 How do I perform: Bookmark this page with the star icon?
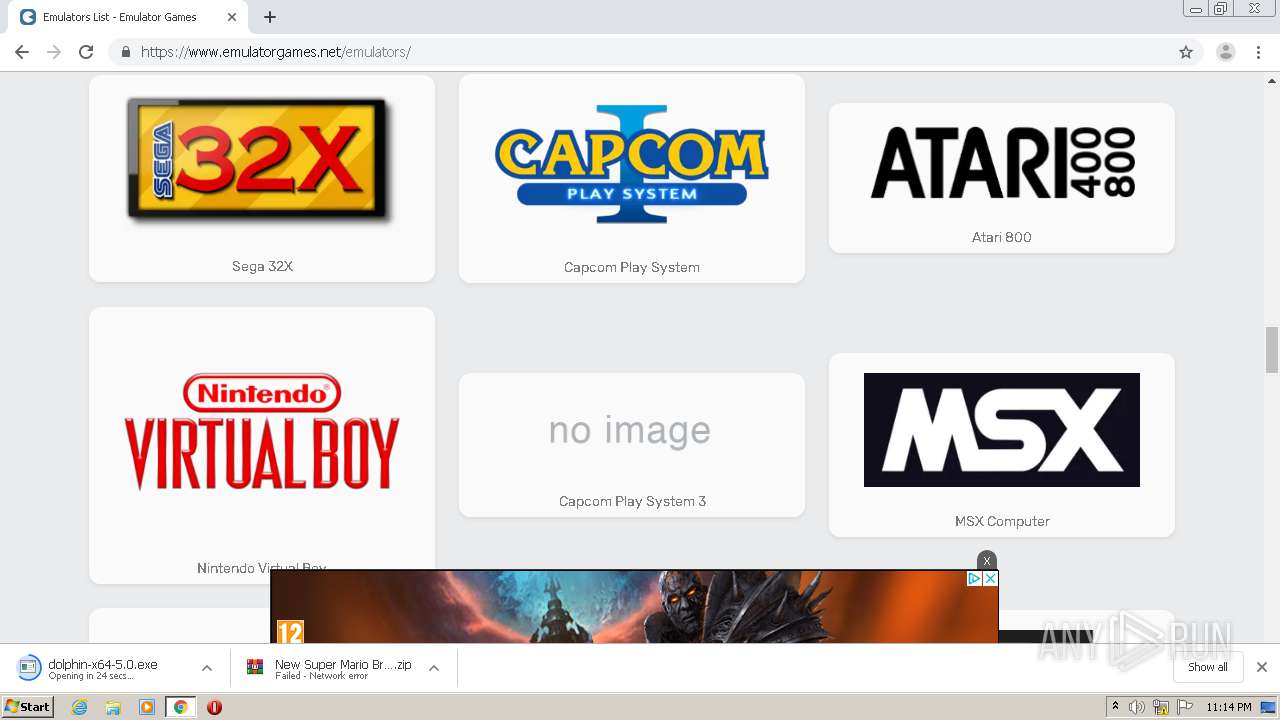[x=1186, y=52]
